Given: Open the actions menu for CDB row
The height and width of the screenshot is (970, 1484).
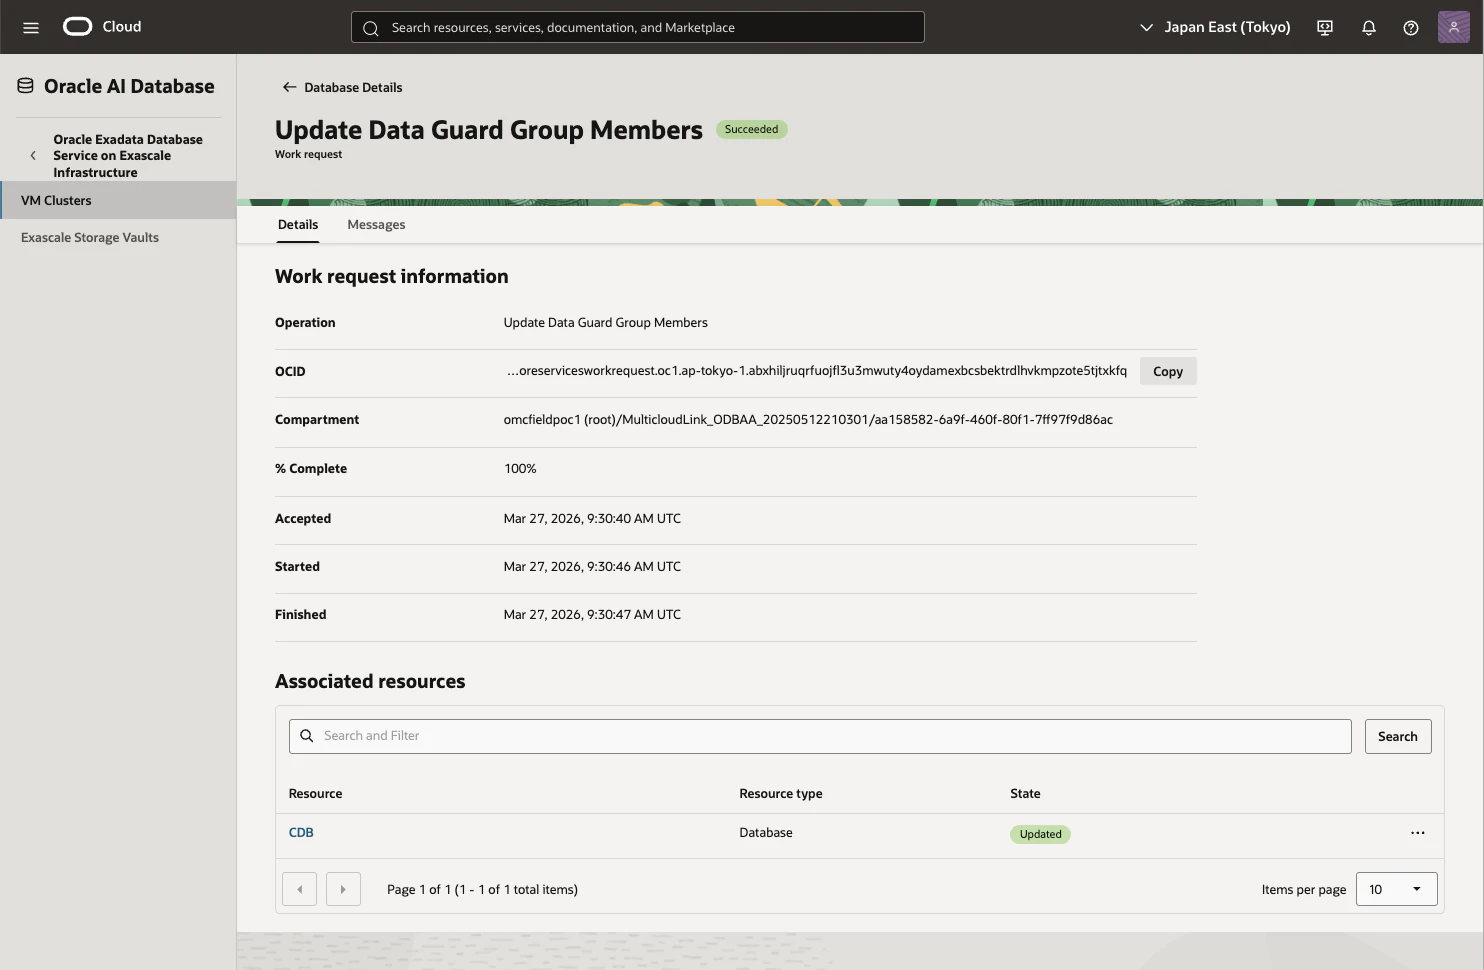Looking at the screenshot, I should (1418, 833).
